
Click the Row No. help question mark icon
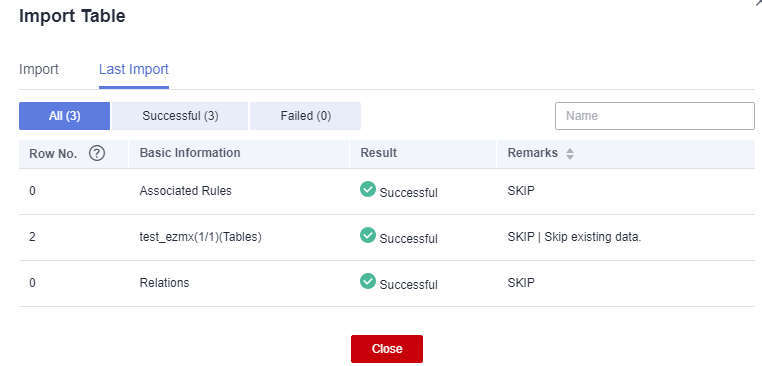click(x=97, y=154)
